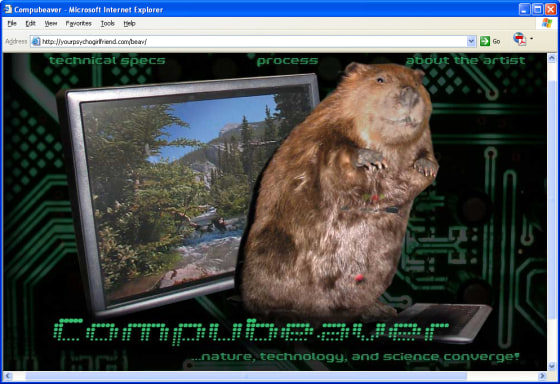Image resolution: width=560 pixels, height=384 pixels.
Task: Open the View menu
Action: point(51,24)
